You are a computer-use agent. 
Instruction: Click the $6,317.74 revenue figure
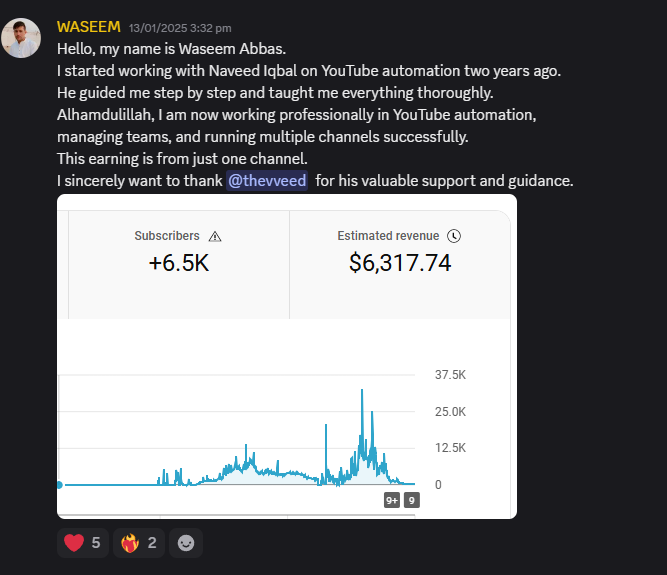(x=400, y=263)
